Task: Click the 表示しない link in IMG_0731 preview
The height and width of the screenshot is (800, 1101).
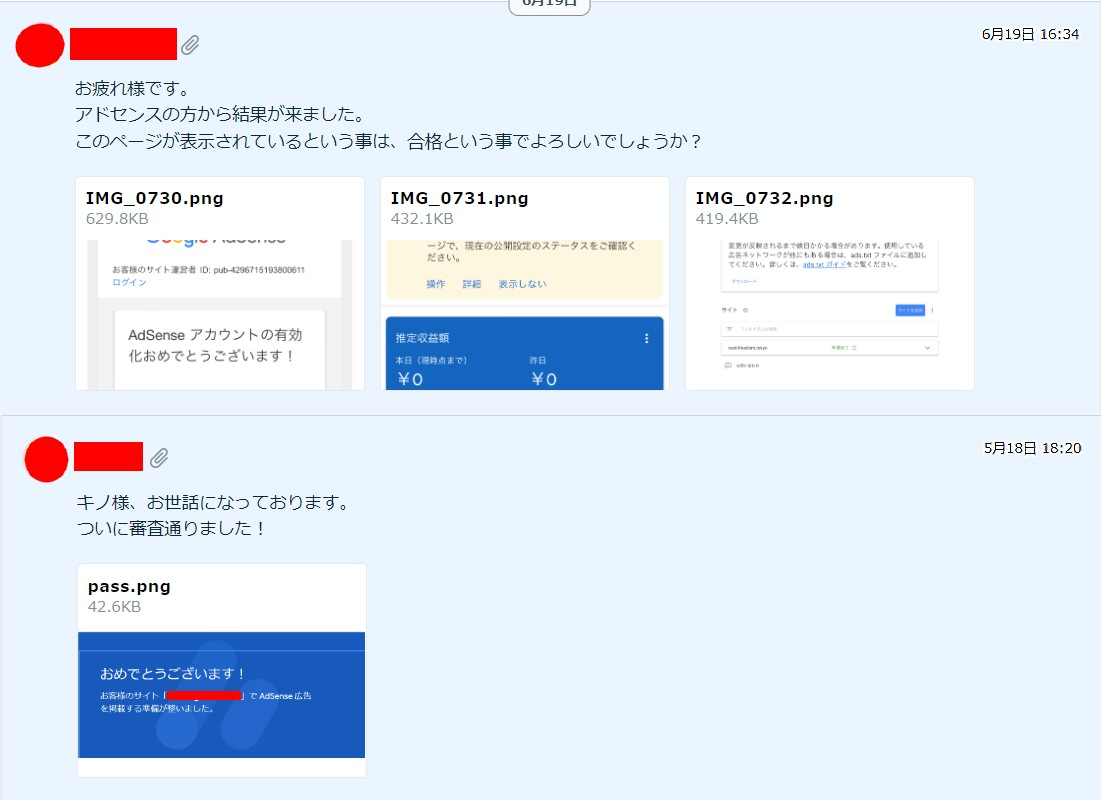Action: coord(522,284)
